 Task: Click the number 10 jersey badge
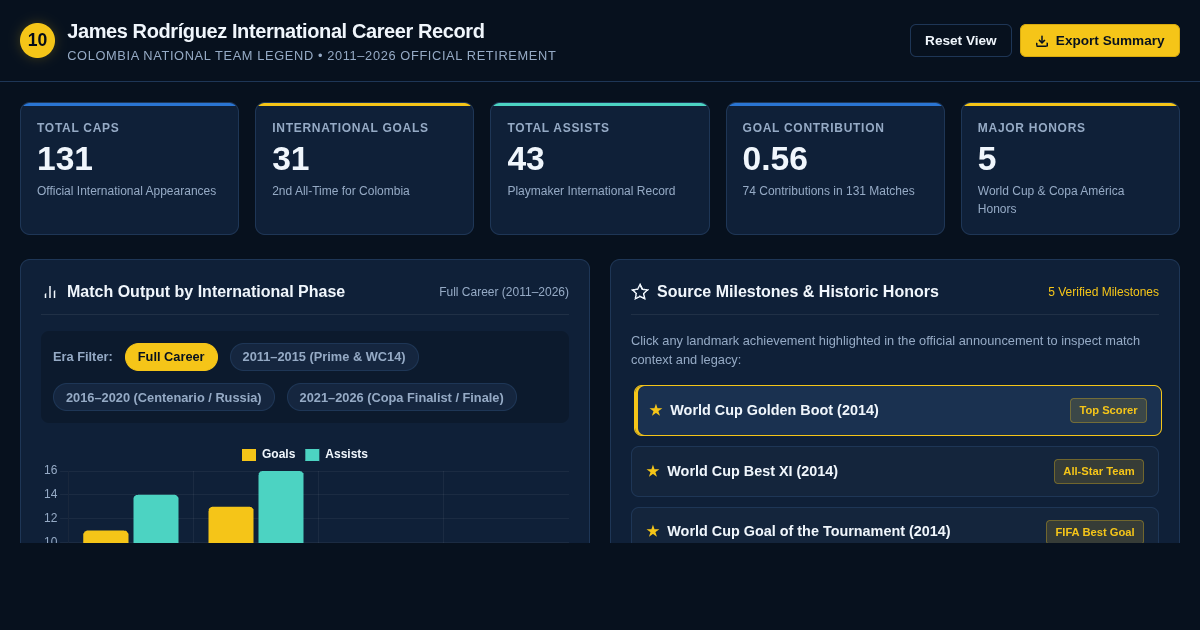(x=37, y=40)
